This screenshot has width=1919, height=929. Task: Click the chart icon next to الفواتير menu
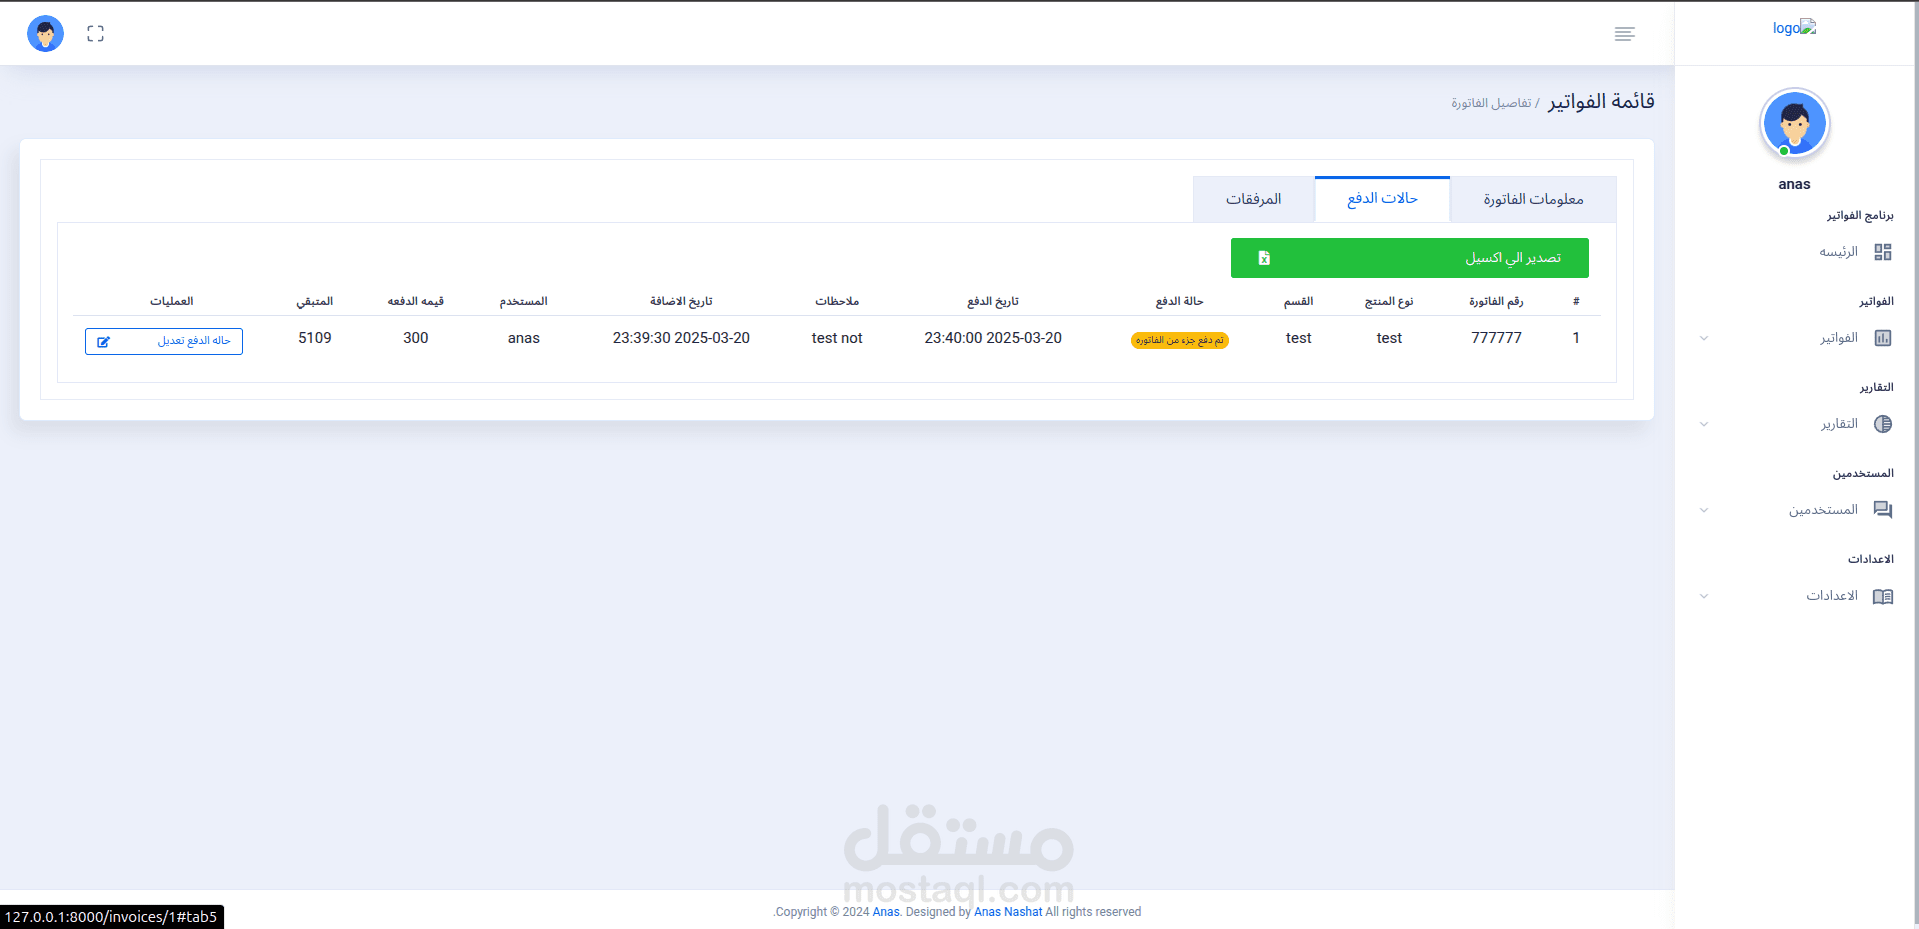point(1883,338)
